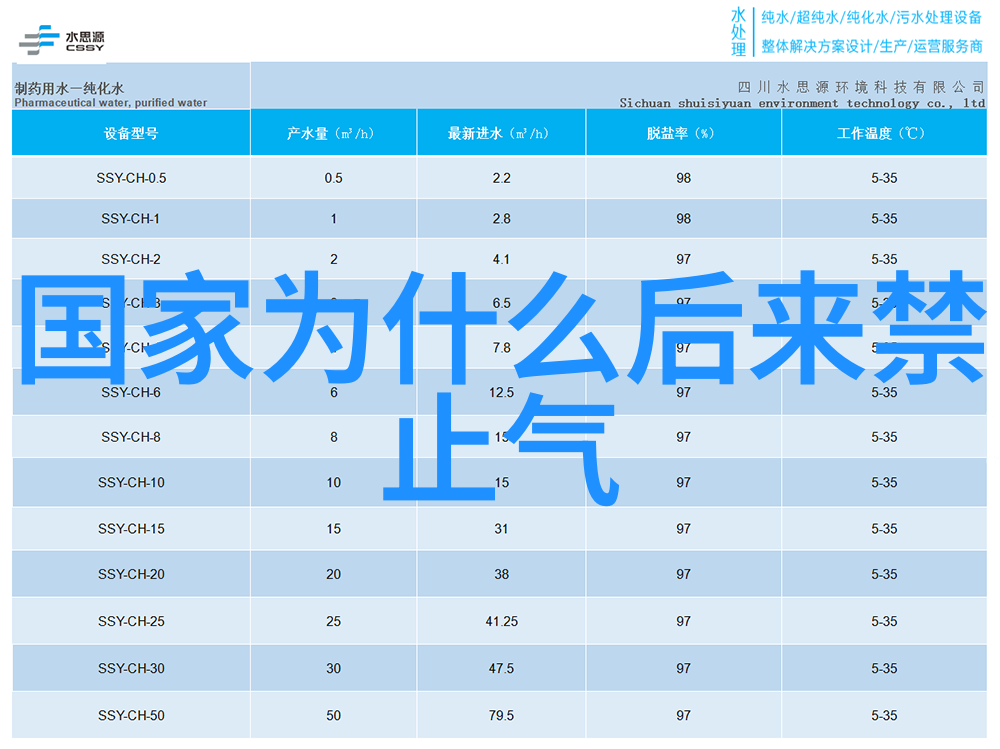This screenshot has height=749, width=1000.
Task: Click inlet water value '47.5'
Action: click(501, 669)
